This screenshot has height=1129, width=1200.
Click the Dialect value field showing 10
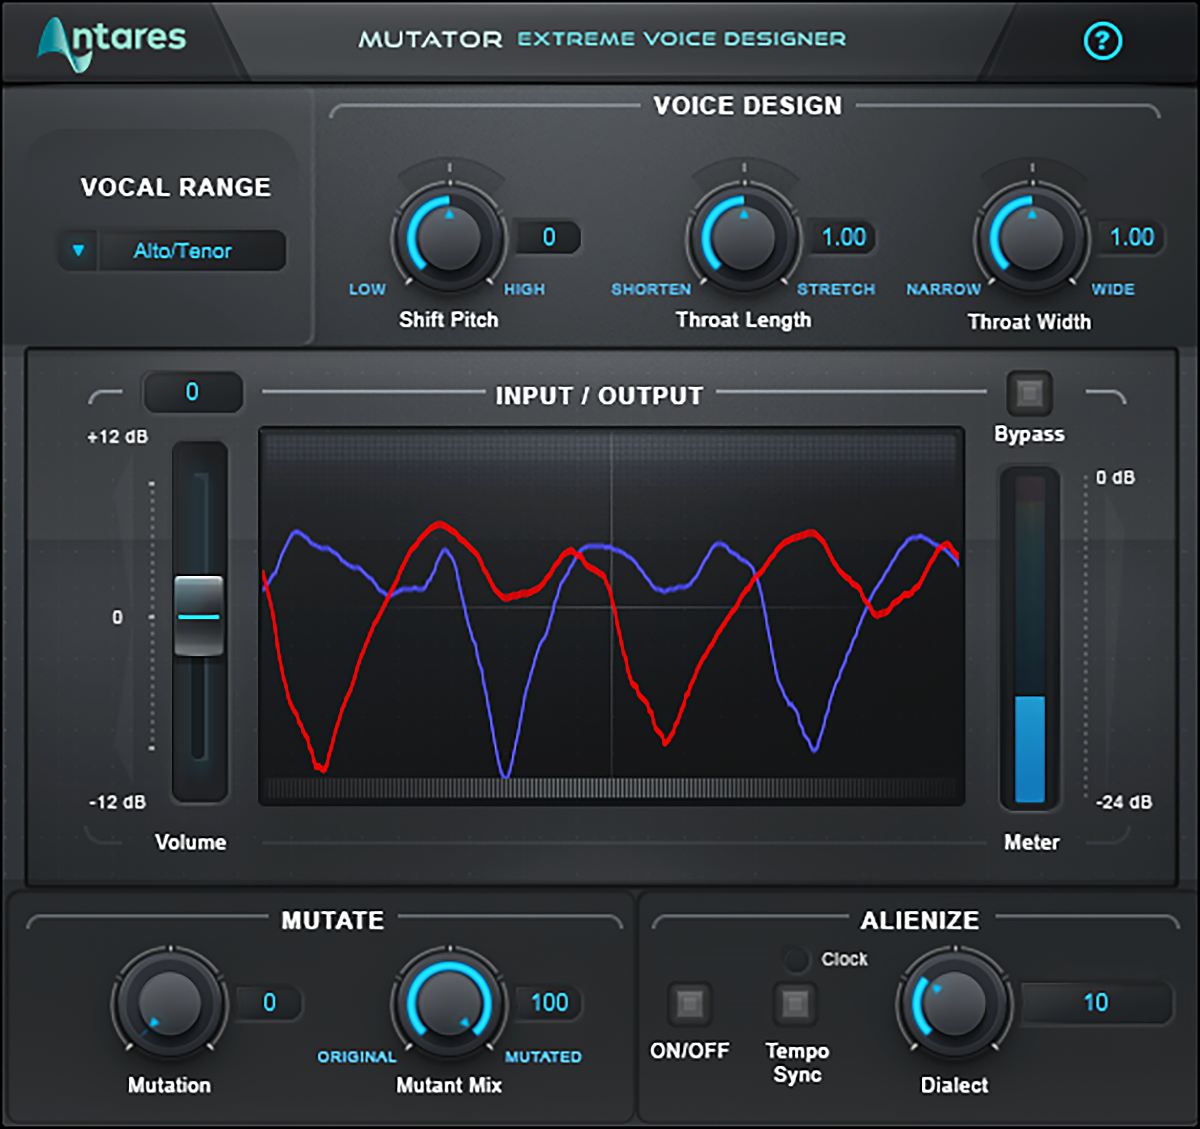click(1095, 1002)
